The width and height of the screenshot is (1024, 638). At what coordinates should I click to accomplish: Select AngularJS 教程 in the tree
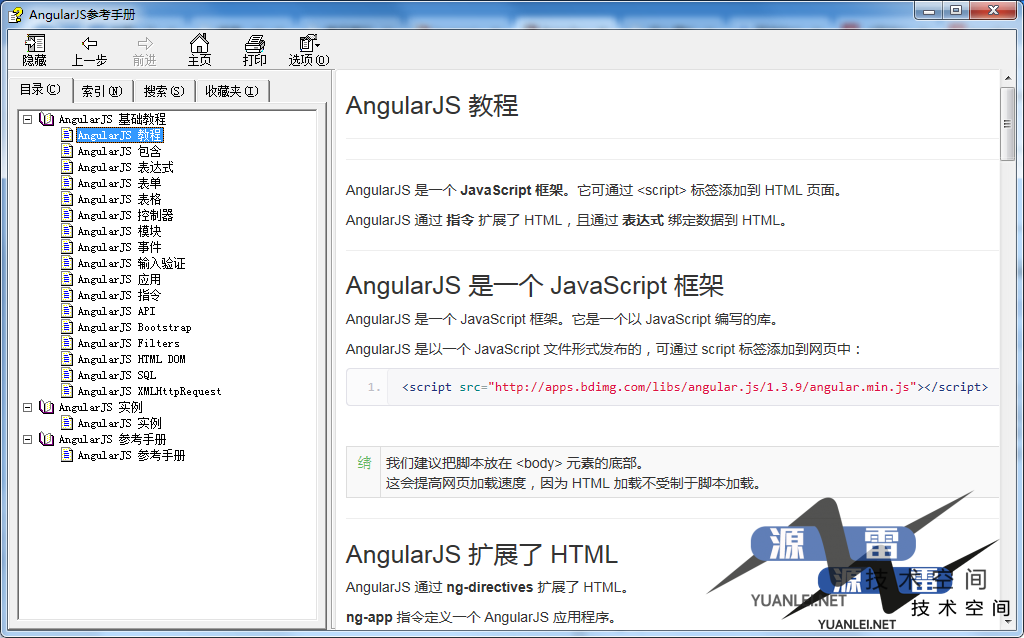[x=120, y=135]
